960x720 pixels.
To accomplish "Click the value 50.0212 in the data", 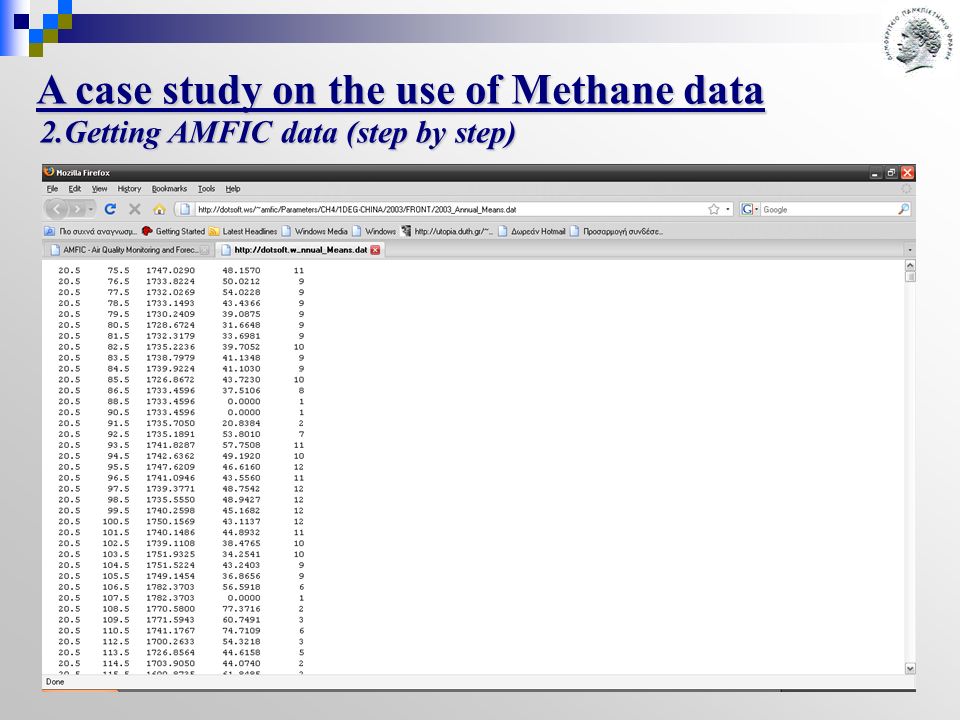I will click(241, 281).
